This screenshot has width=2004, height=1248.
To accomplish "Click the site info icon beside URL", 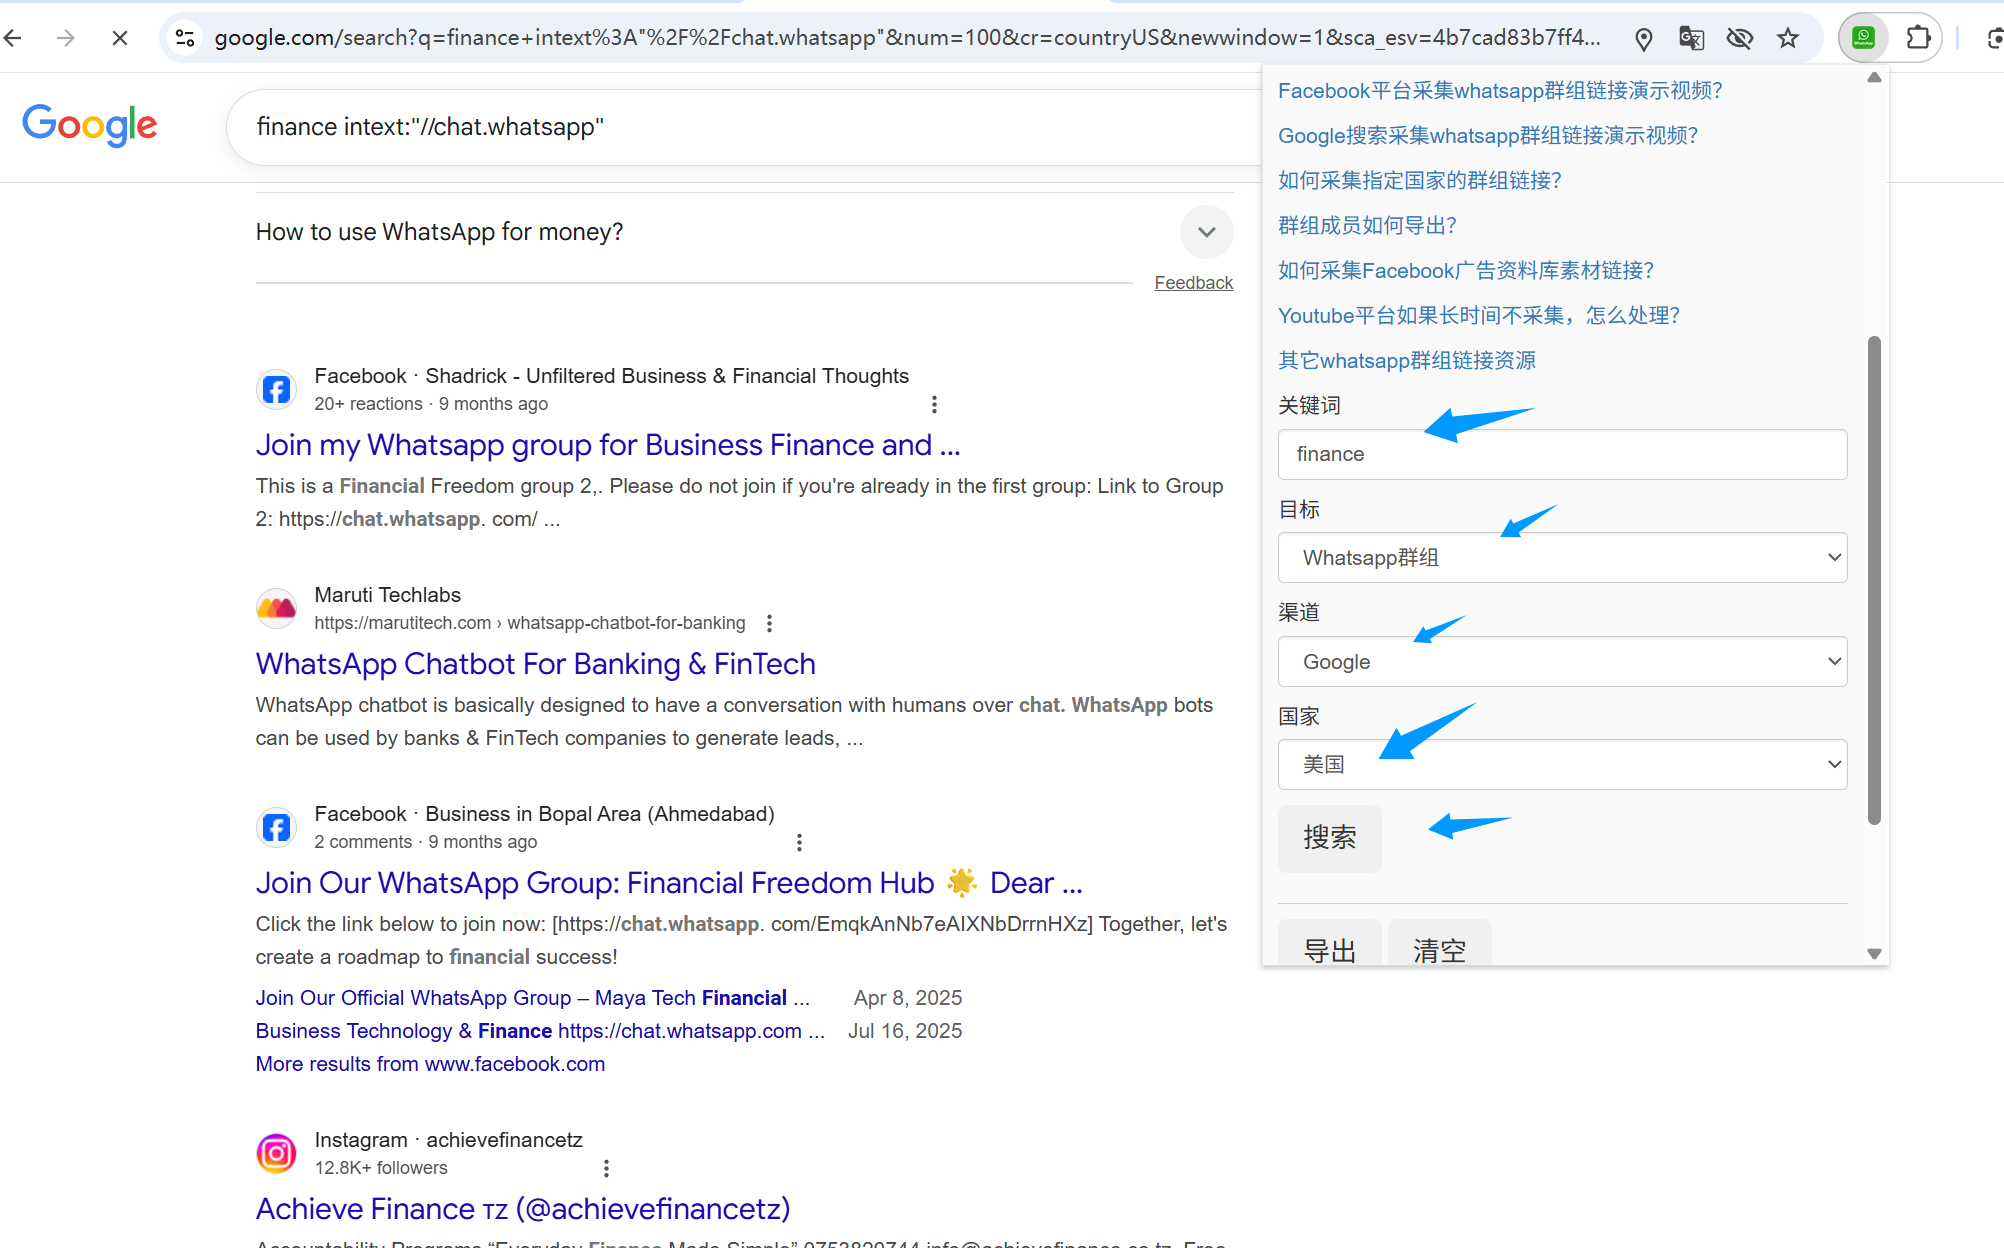I will pos(185,38).
